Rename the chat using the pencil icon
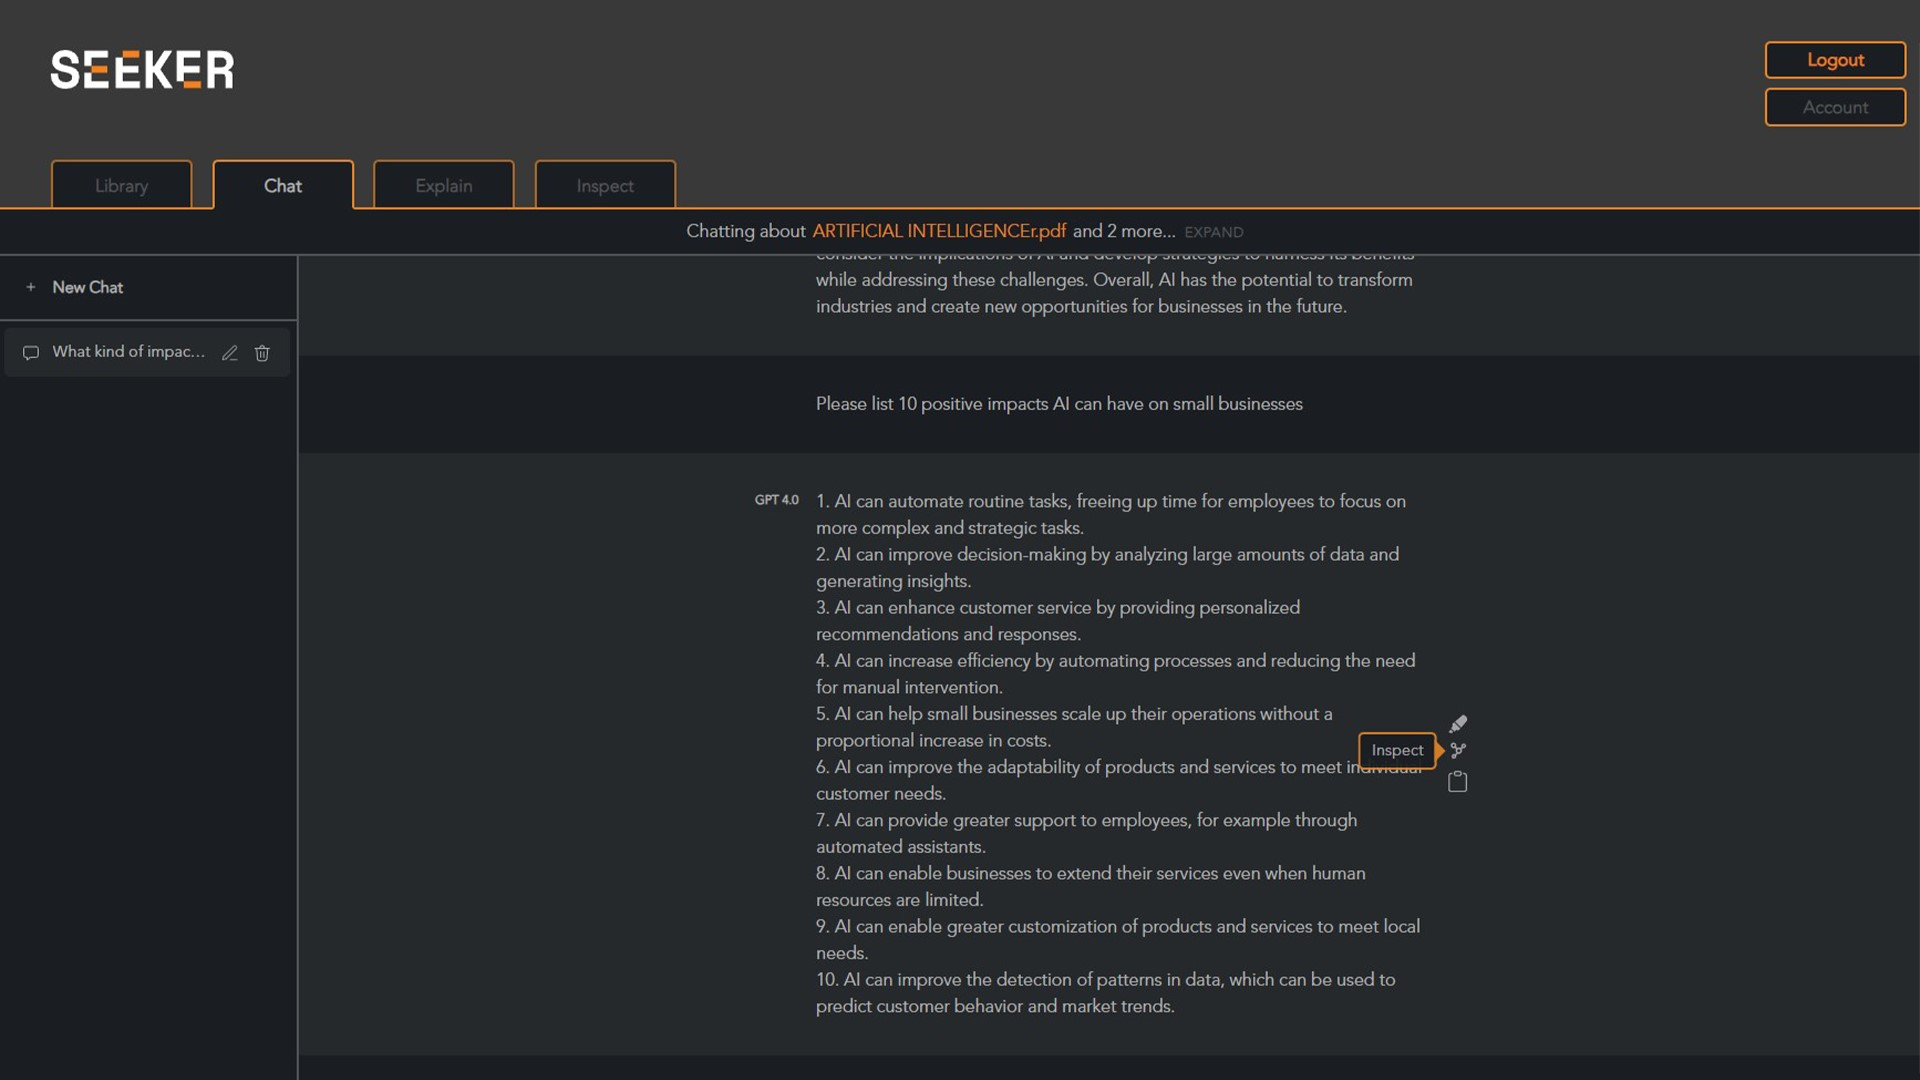Image resolution: width=1920 pixels, height=1080 pixels. (x=229, y=352)
